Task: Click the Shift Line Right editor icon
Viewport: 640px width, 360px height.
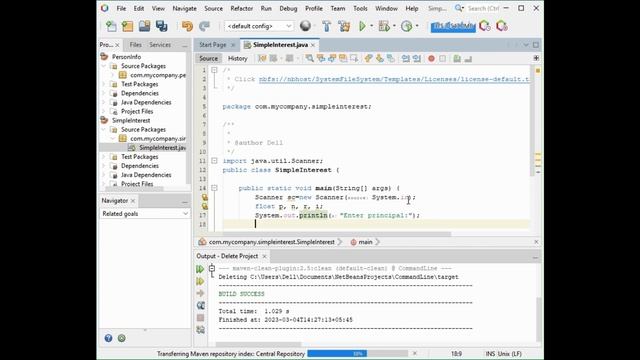Action: coord(416,58)
